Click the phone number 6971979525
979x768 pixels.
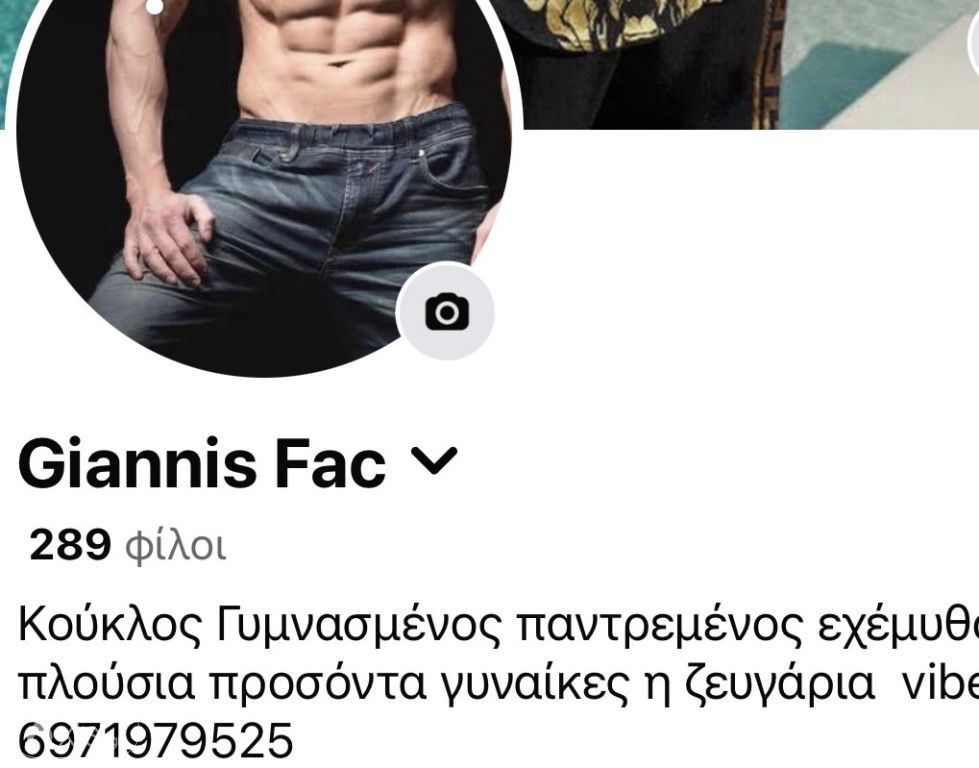coord(155,741)
